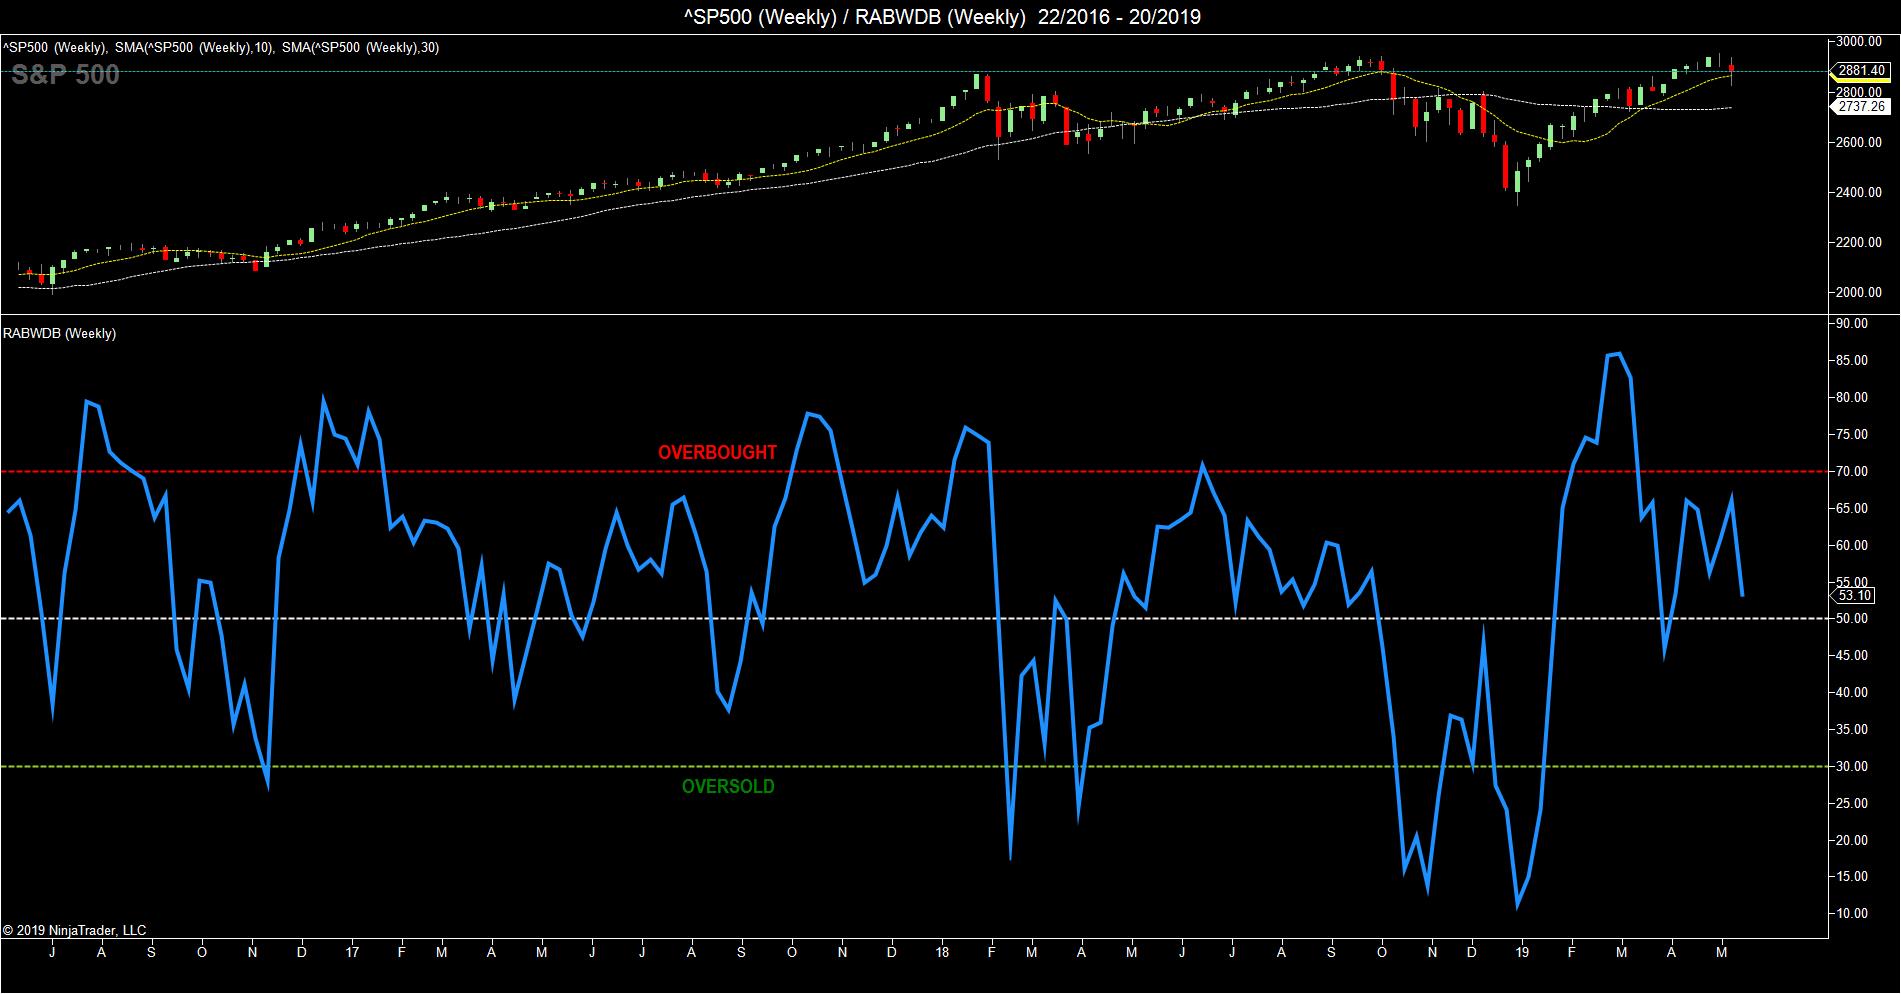
Task: Click the chart title at top
Action: point(950,16)
